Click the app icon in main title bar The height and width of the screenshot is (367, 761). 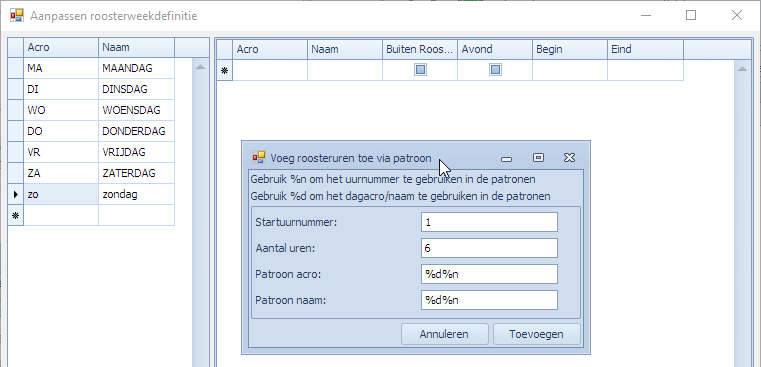17,16
